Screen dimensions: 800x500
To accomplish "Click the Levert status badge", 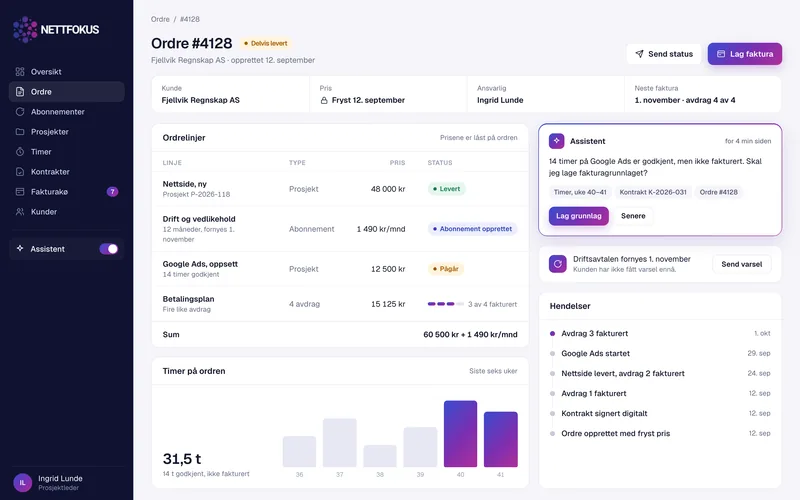I will tap(446, 189).
